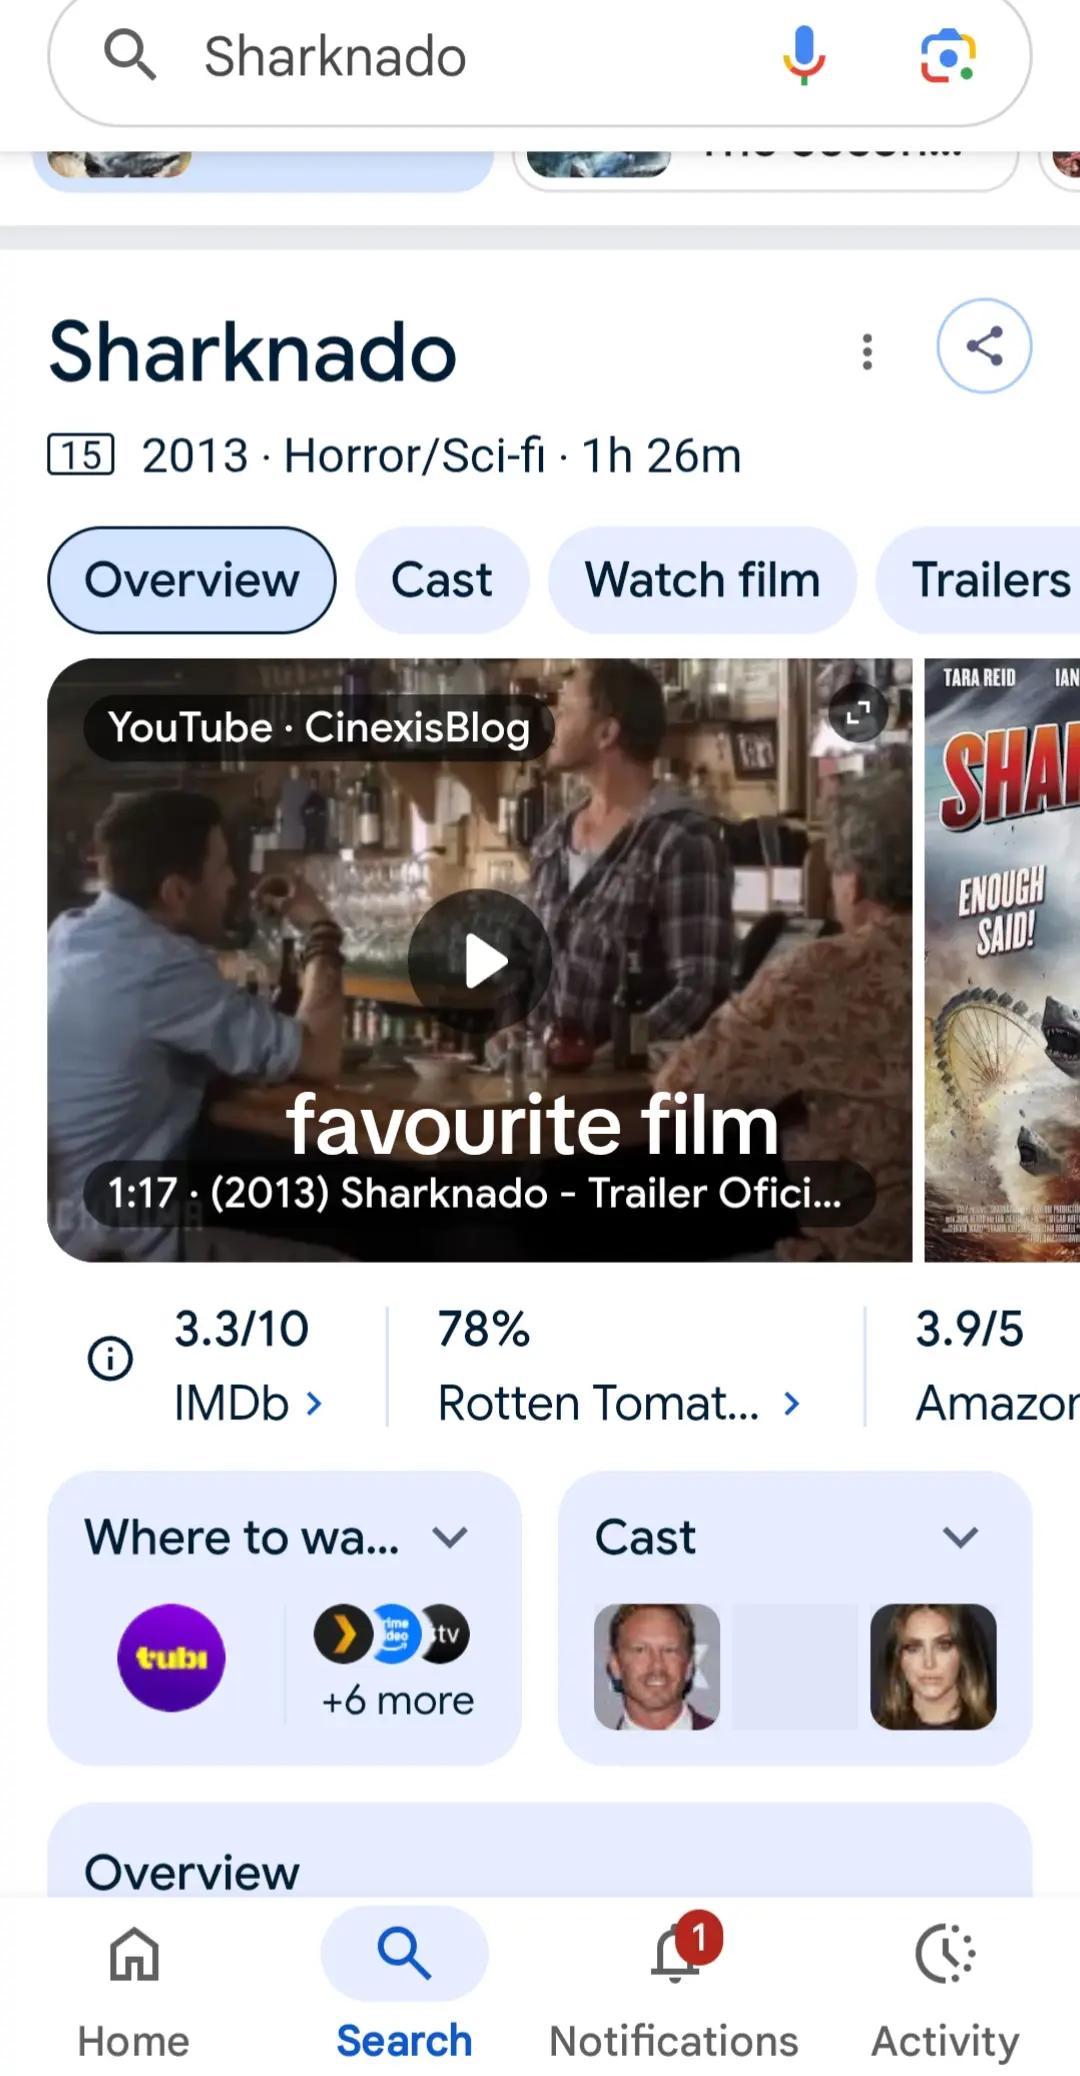Open Notifications with one alert
This screenshot has height=2076, width=1080.
tap(674, 1987)
